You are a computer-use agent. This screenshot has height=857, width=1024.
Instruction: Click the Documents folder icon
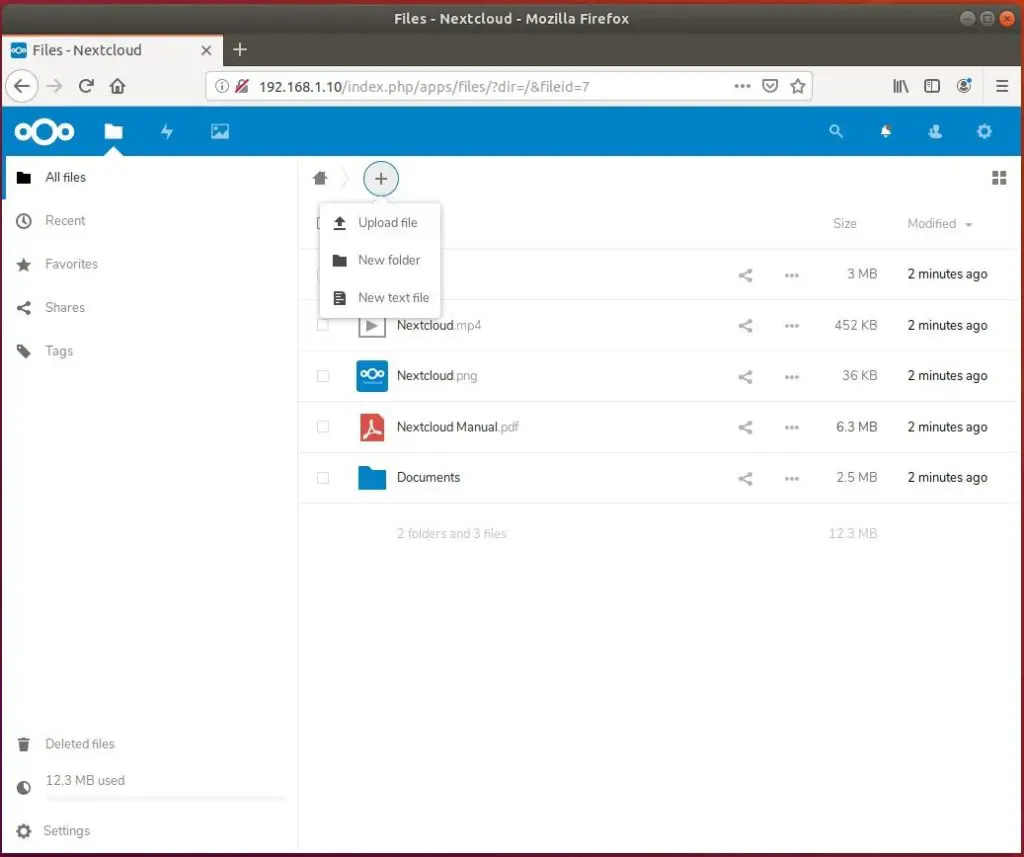(372, 477)
